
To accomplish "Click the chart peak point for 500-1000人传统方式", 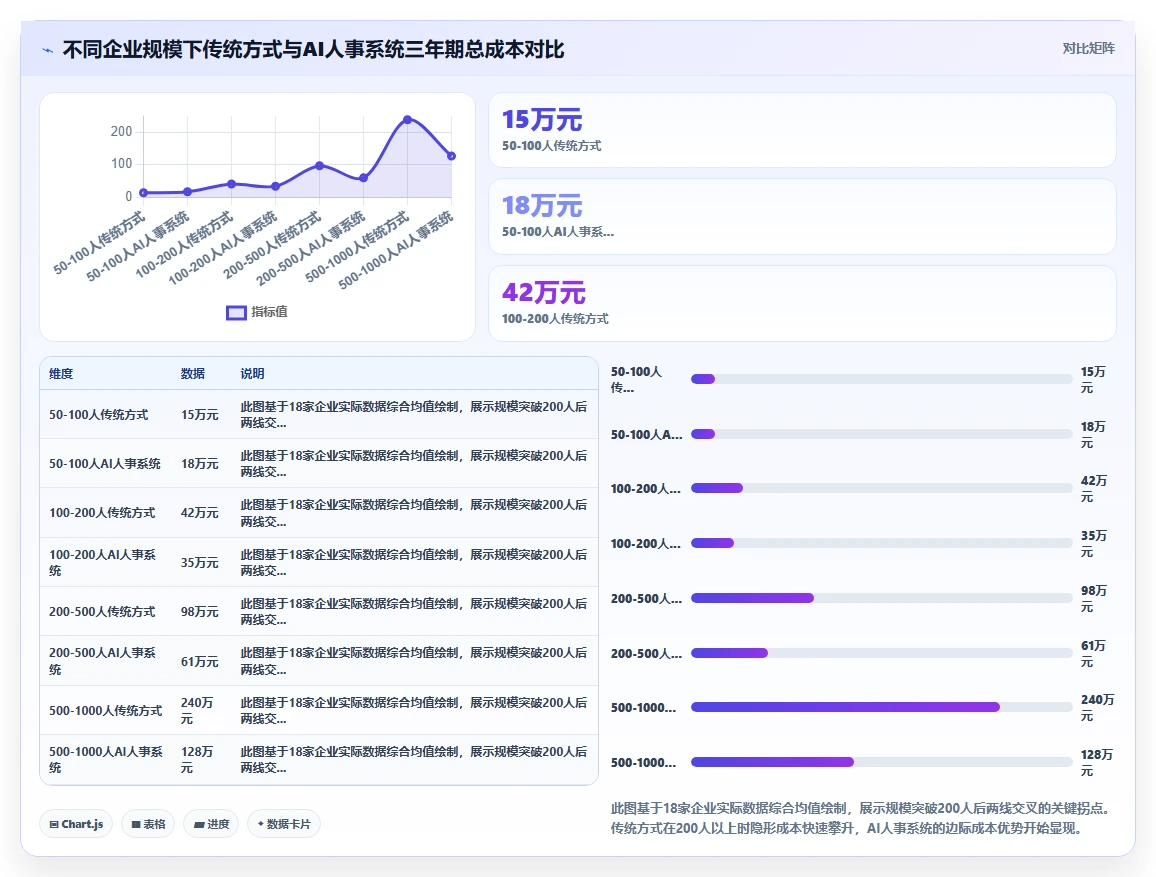I will click(x=408, y=119).
